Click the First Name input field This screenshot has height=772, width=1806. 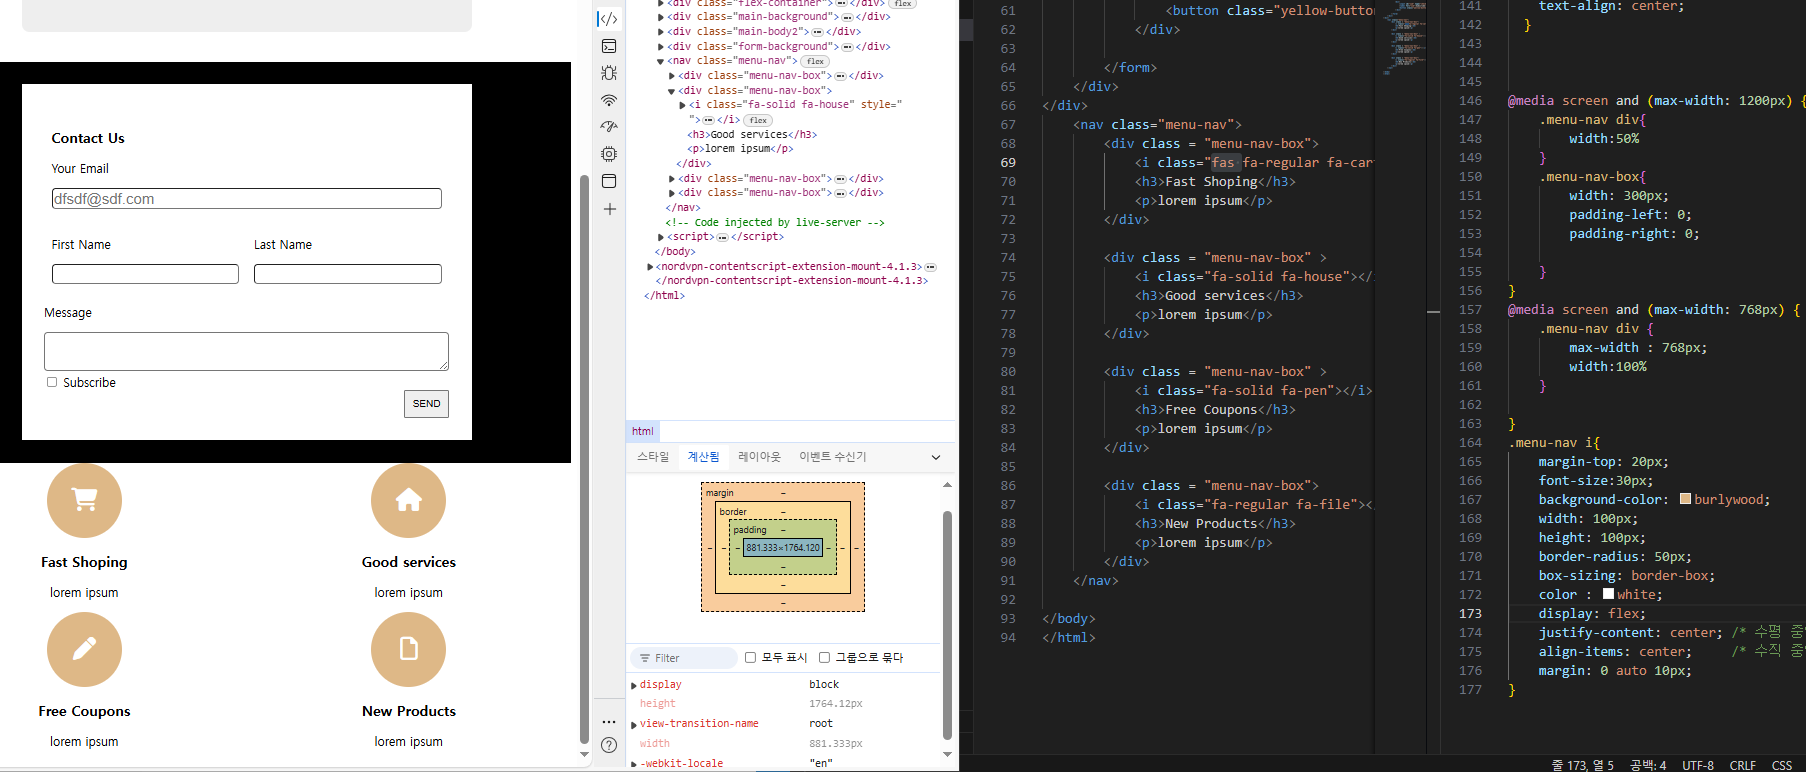145,274
